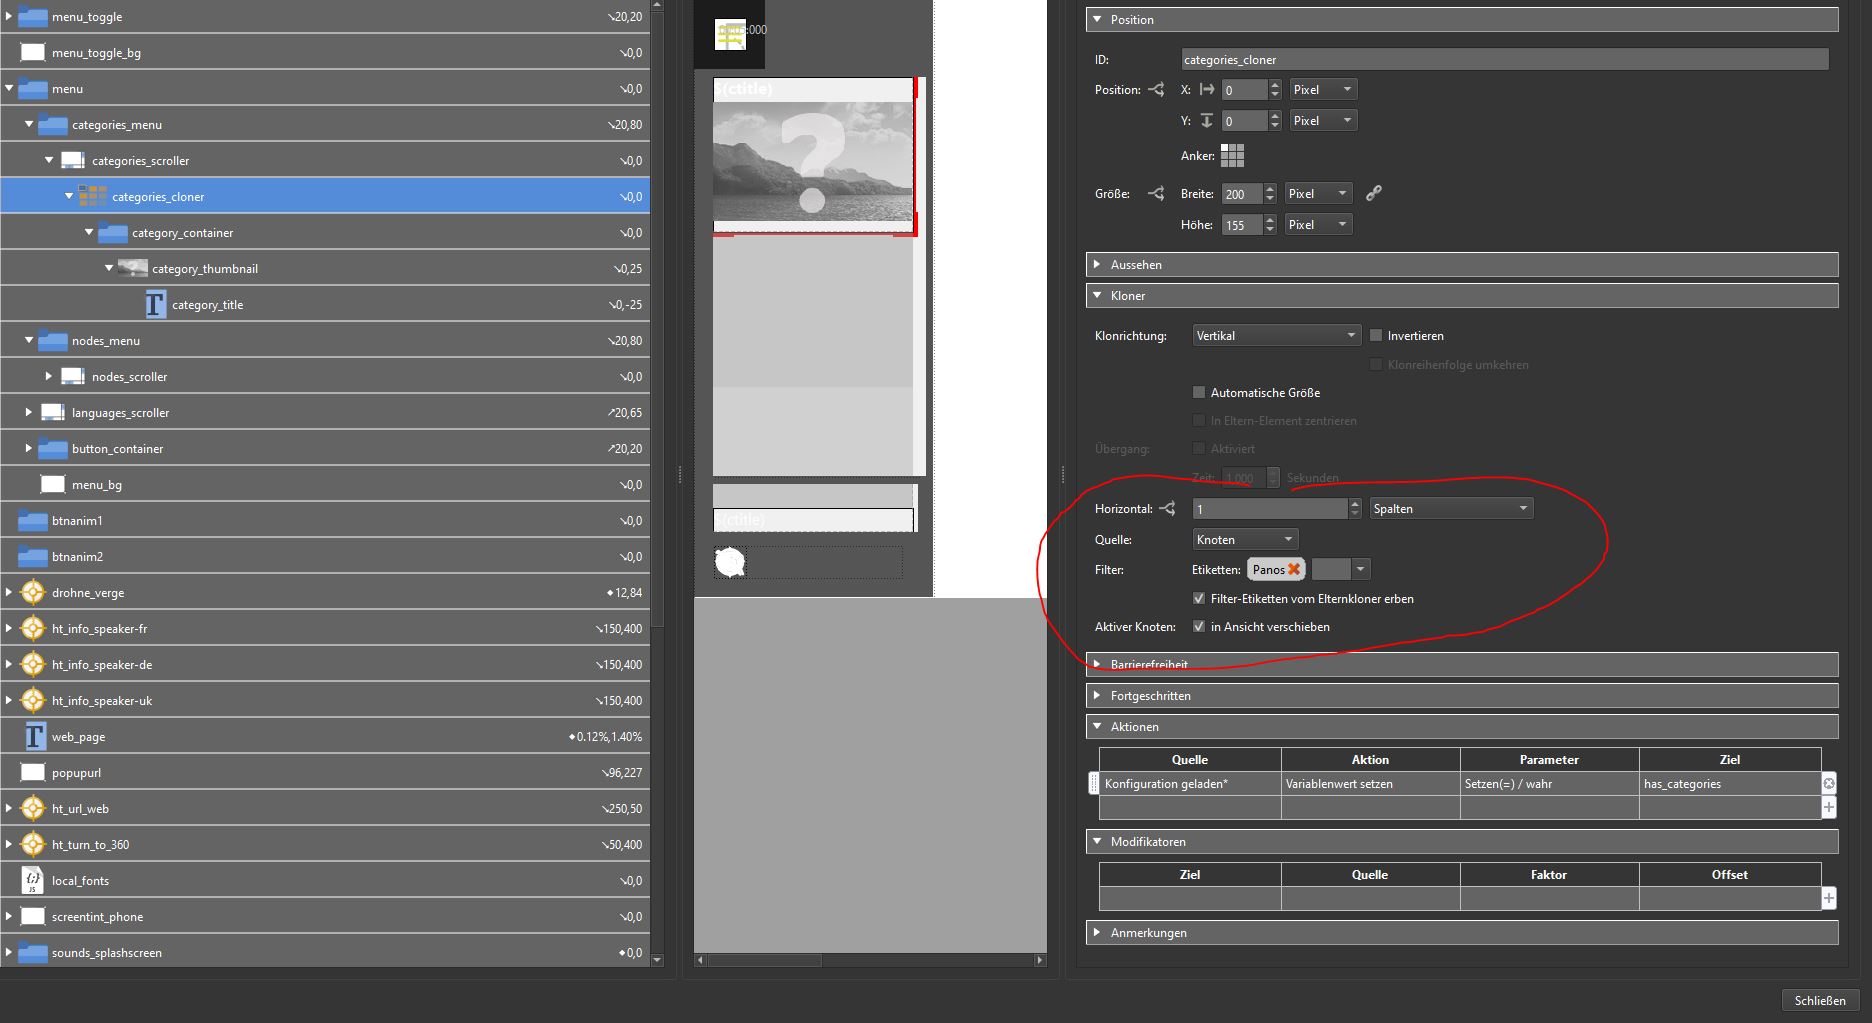Toggle in Ansicht verschieben checkbox

(x=1199, y=626)
